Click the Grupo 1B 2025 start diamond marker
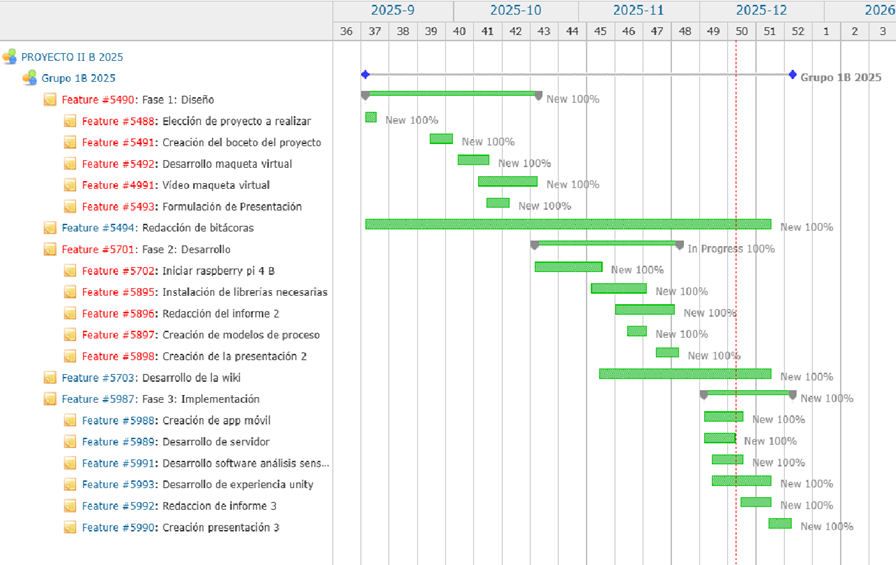This screenshot has height=565, width=896. 365,75
